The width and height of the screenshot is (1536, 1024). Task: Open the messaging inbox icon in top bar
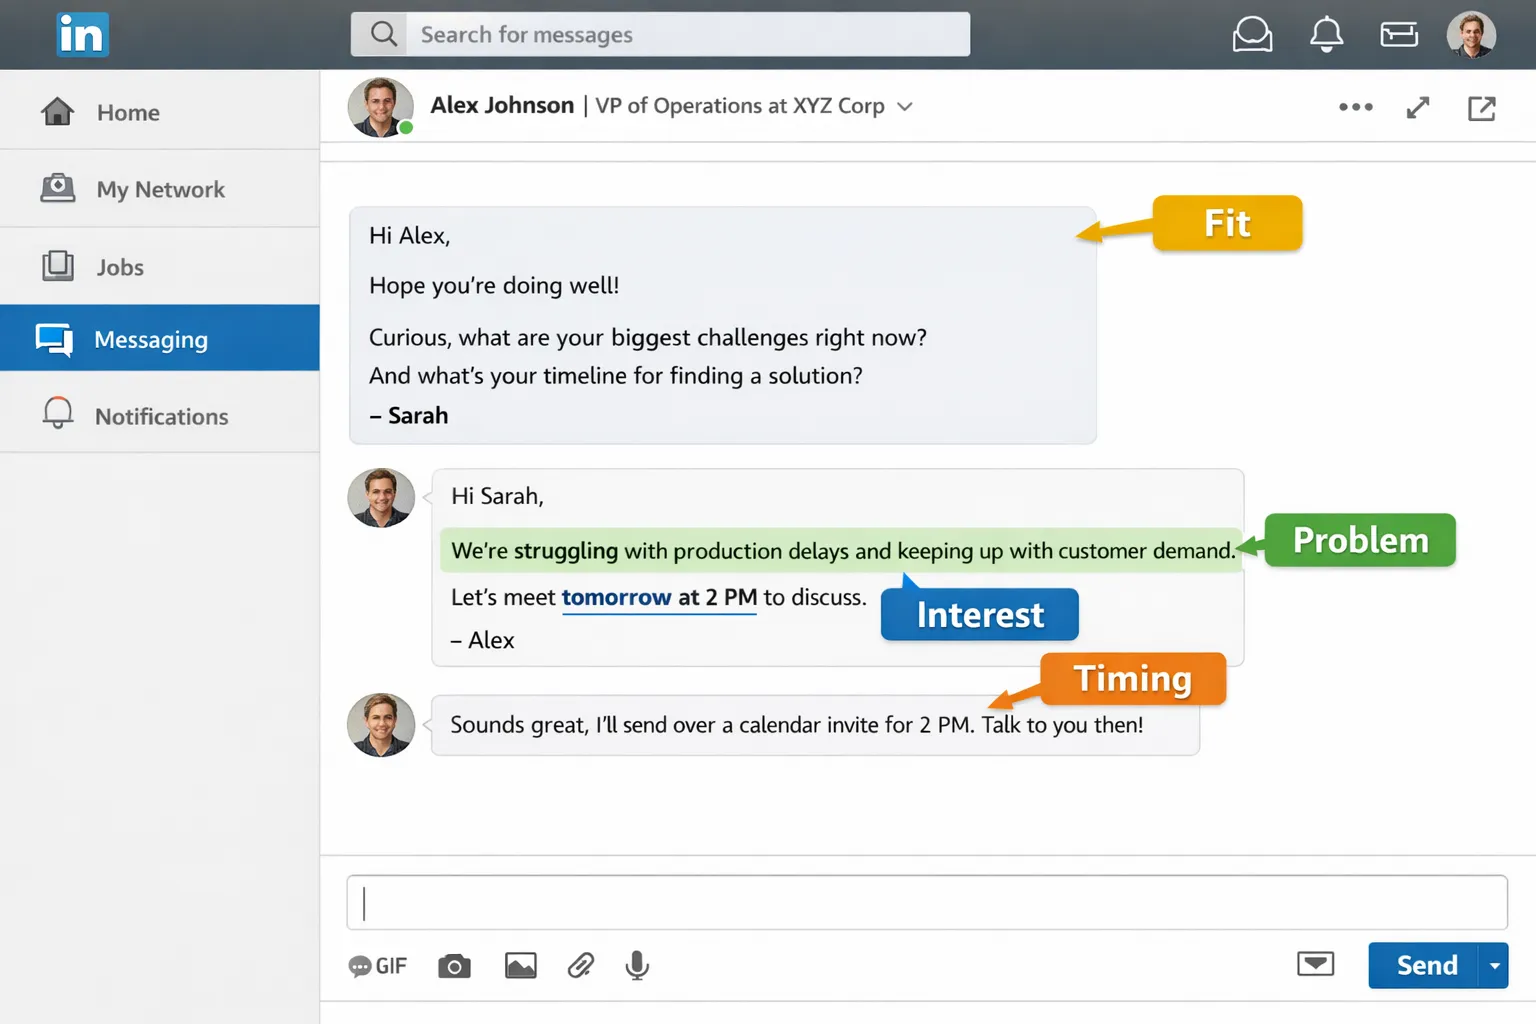pyautogui.click(x=1252, y=33)
